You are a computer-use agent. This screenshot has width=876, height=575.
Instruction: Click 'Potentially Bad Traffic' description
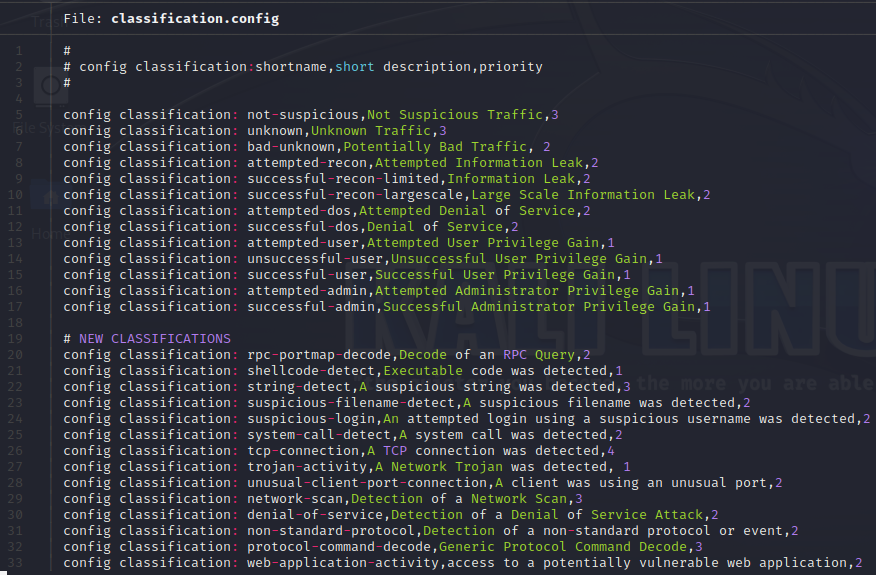point(435,146)
